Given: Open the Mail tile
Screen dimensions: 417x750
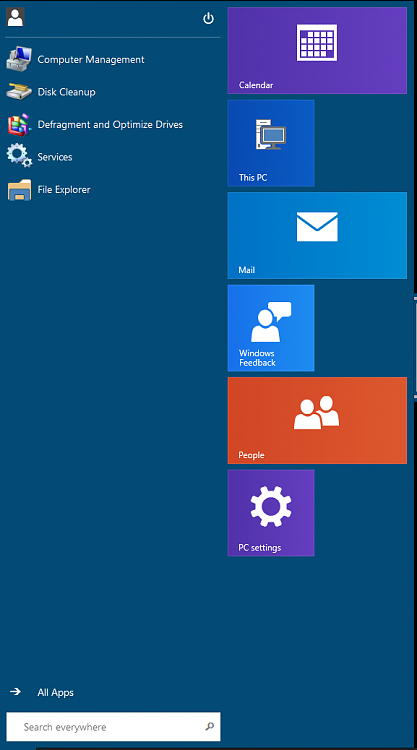Looking at the screenshot, I should [317, 235].
